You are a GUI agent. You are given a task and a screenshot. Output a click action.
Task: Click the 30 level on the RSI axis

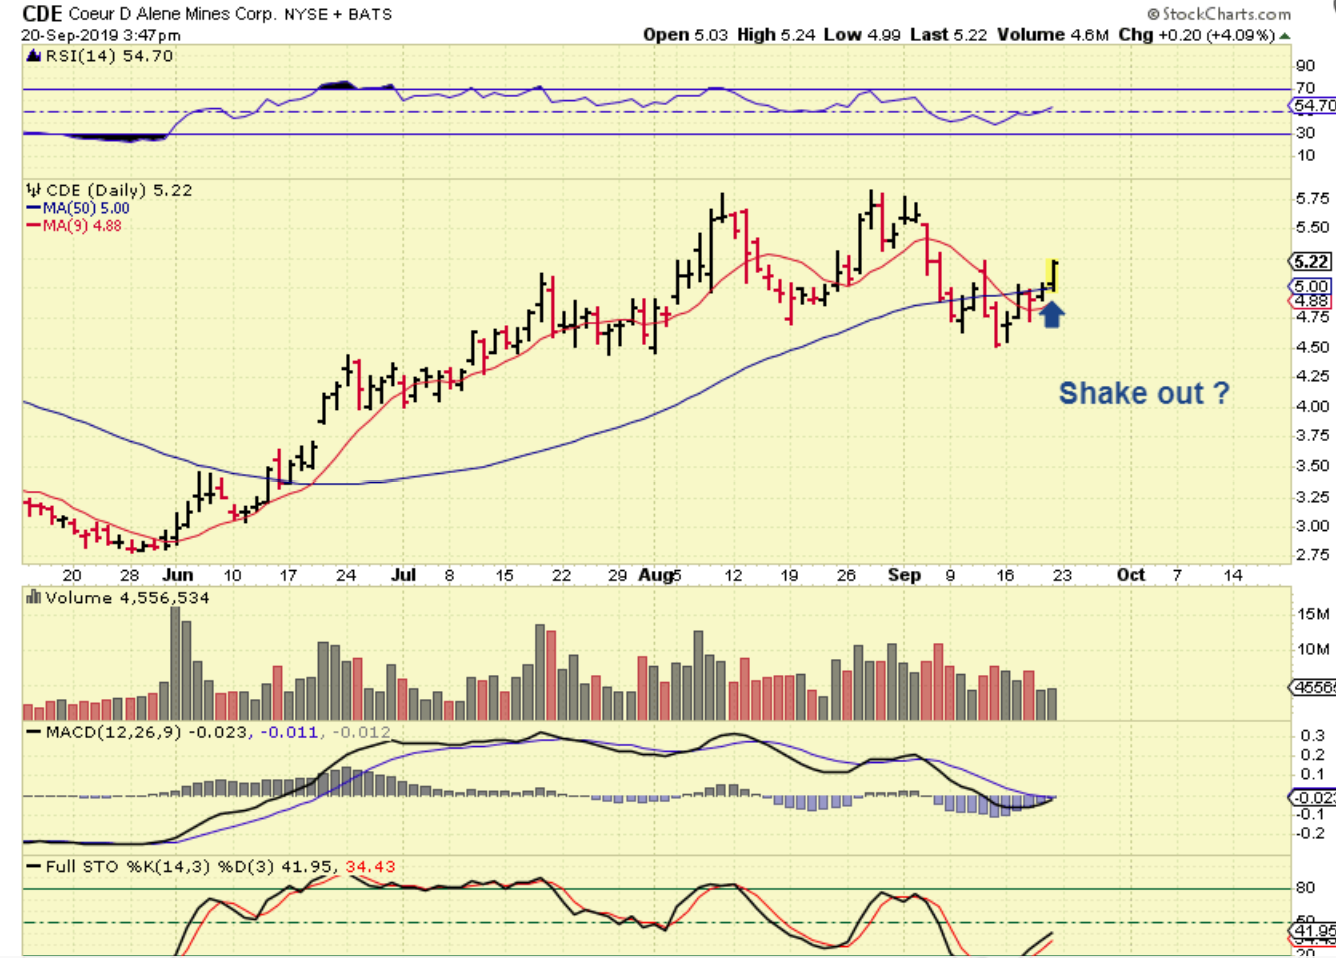[x=1305, y=132]
